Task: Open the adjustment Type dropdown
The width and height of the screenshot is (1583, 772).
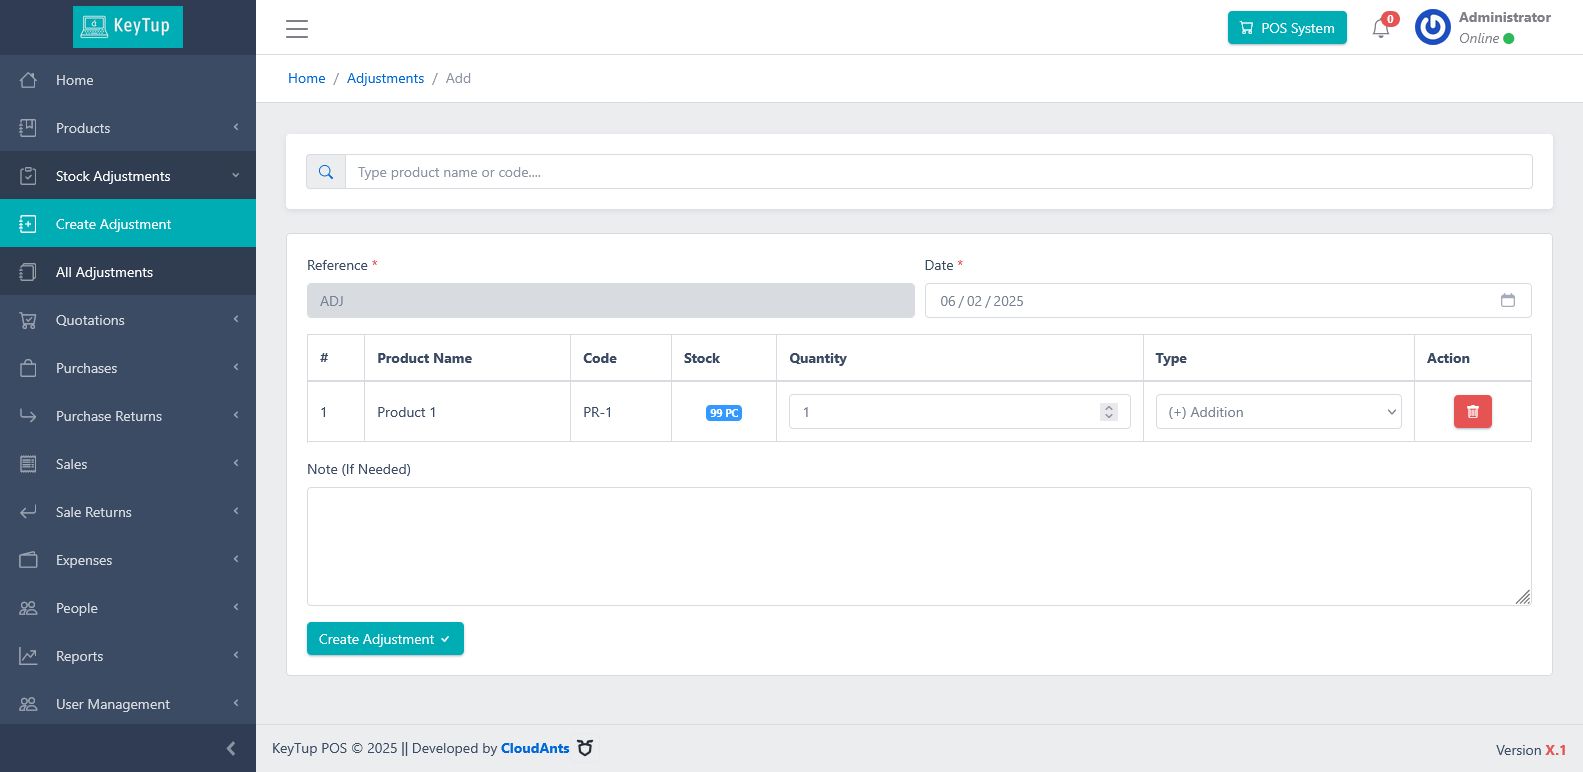Action: coord(1278,412)
